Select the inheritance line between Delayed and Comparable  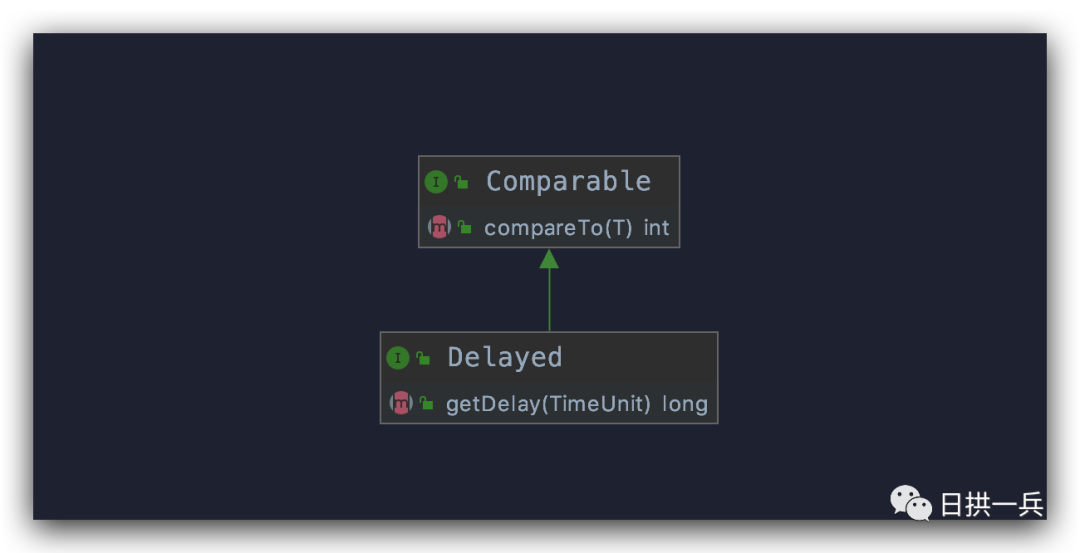coord(549,300)
